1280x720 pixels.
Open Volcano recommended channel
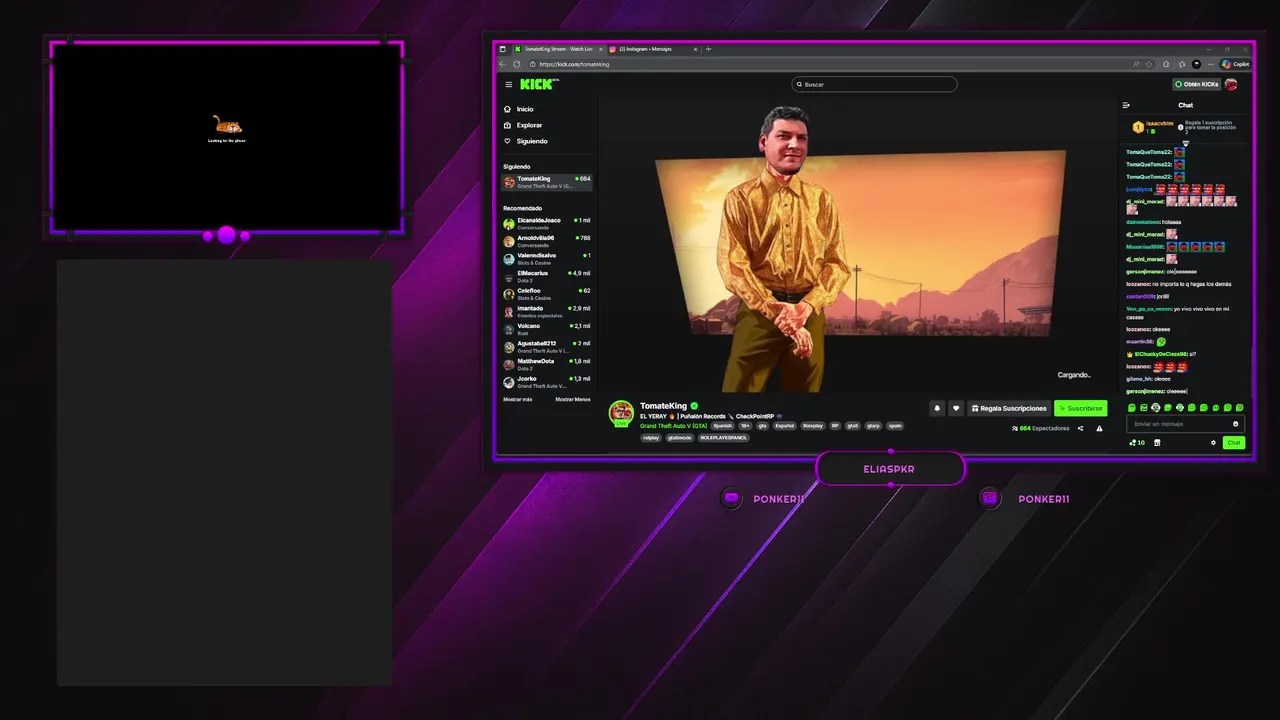547,328
